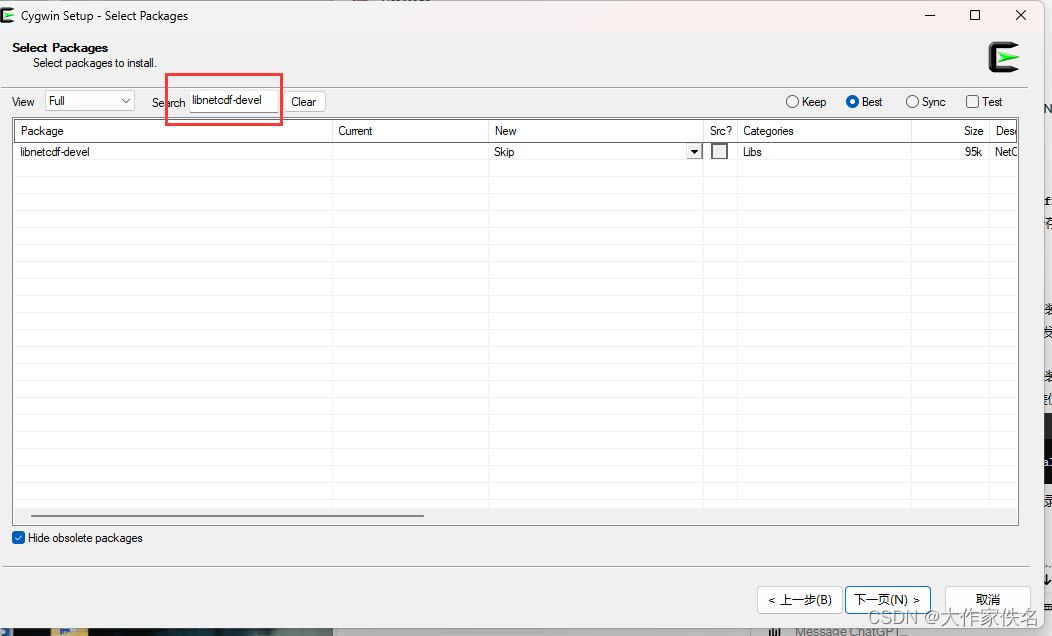1052x636 pixels.
Task: Clear the package search text
Action: 304,102
